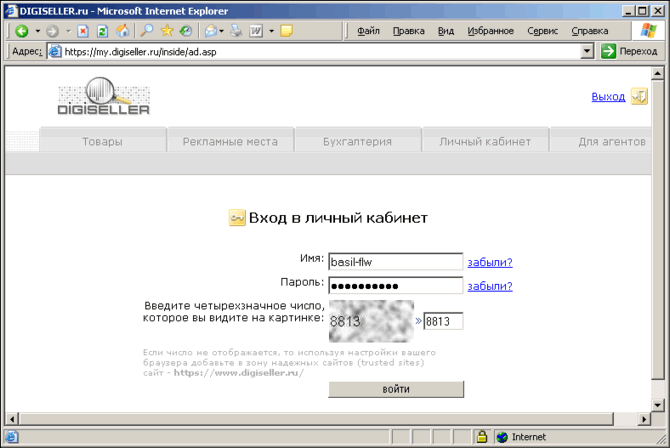The height and width of the screenshot is (448, 670).
Task: Open the Back button history dropdown
Action: click(x=38, y=31)
